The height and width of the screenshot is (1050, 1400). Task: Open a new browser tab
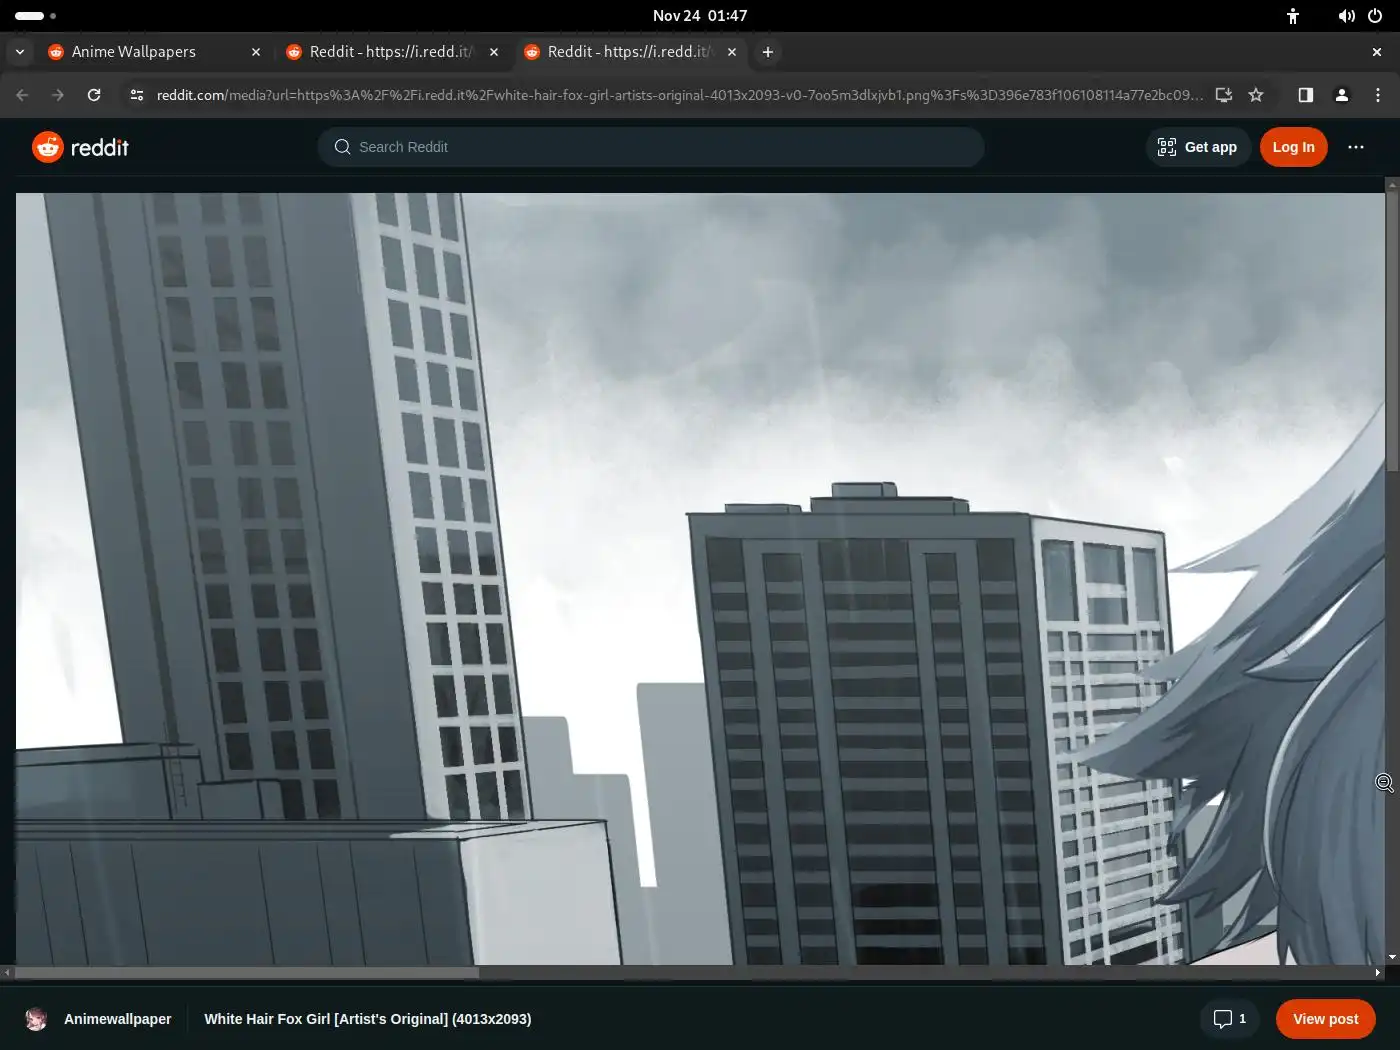(768, 52)
